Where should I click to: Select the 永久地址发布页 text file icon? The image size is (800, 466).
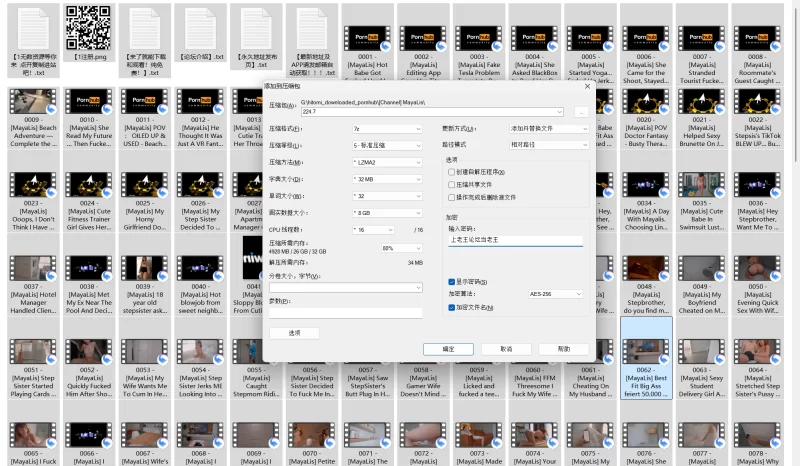(251, 27)
